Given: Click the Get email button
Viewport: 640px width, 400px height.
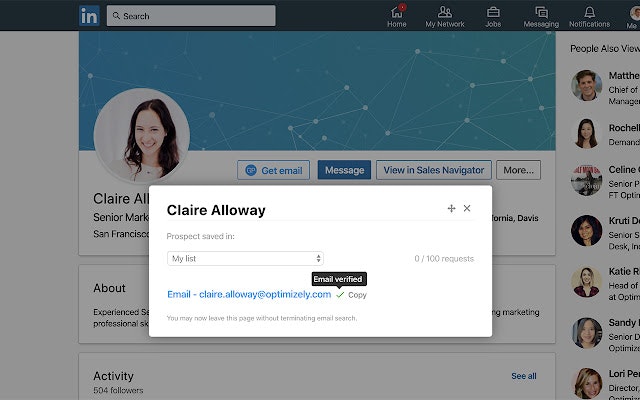Looking at the screenshot, I should (273, 170).
